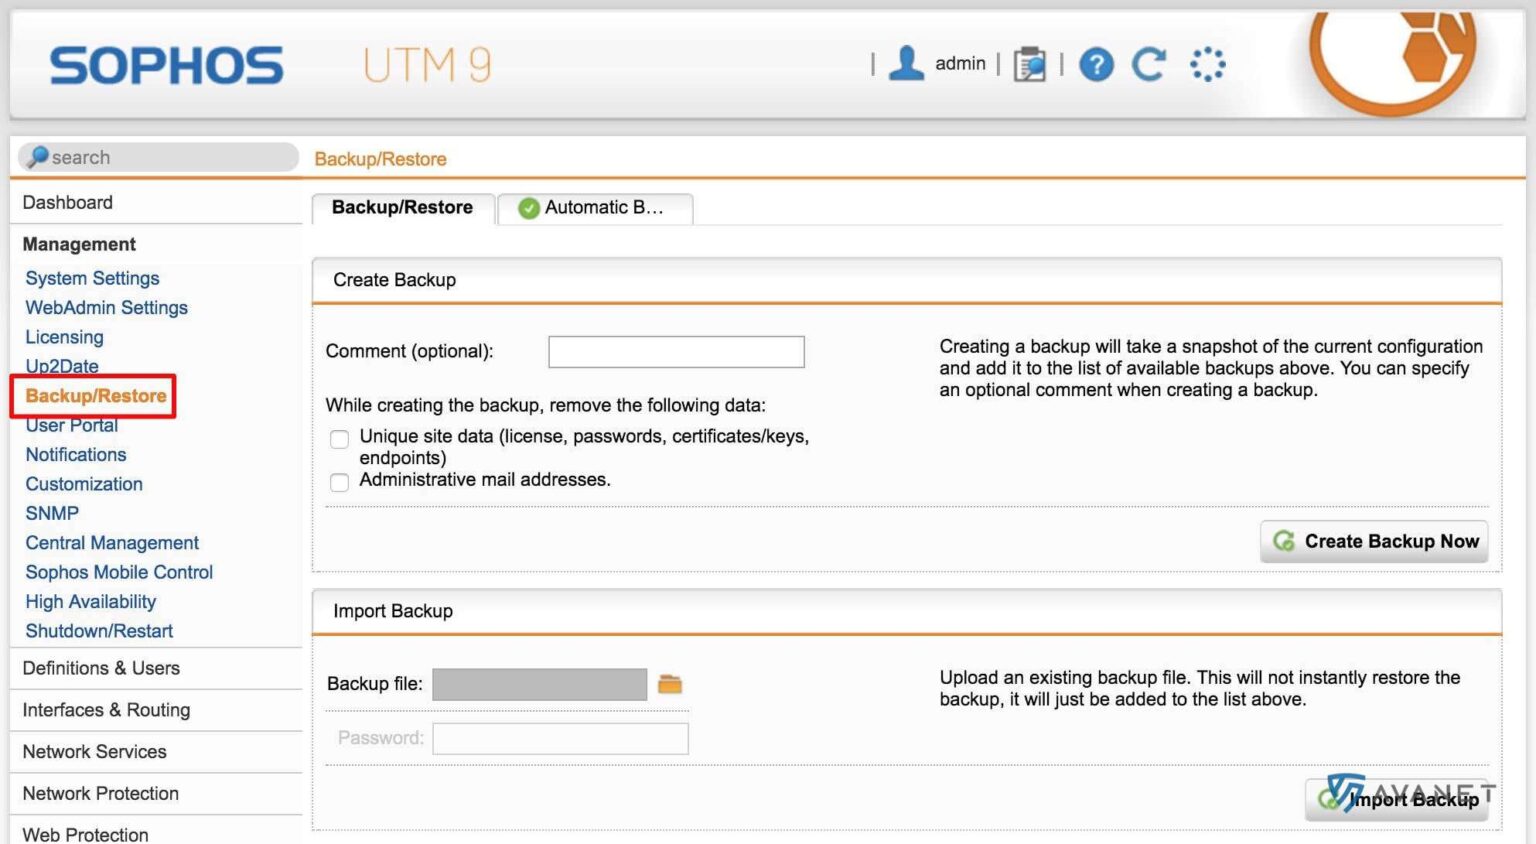Select the Backup/Restore tab
The height and width of the screenshot is (844, 1536).
(x=404, y=208)
